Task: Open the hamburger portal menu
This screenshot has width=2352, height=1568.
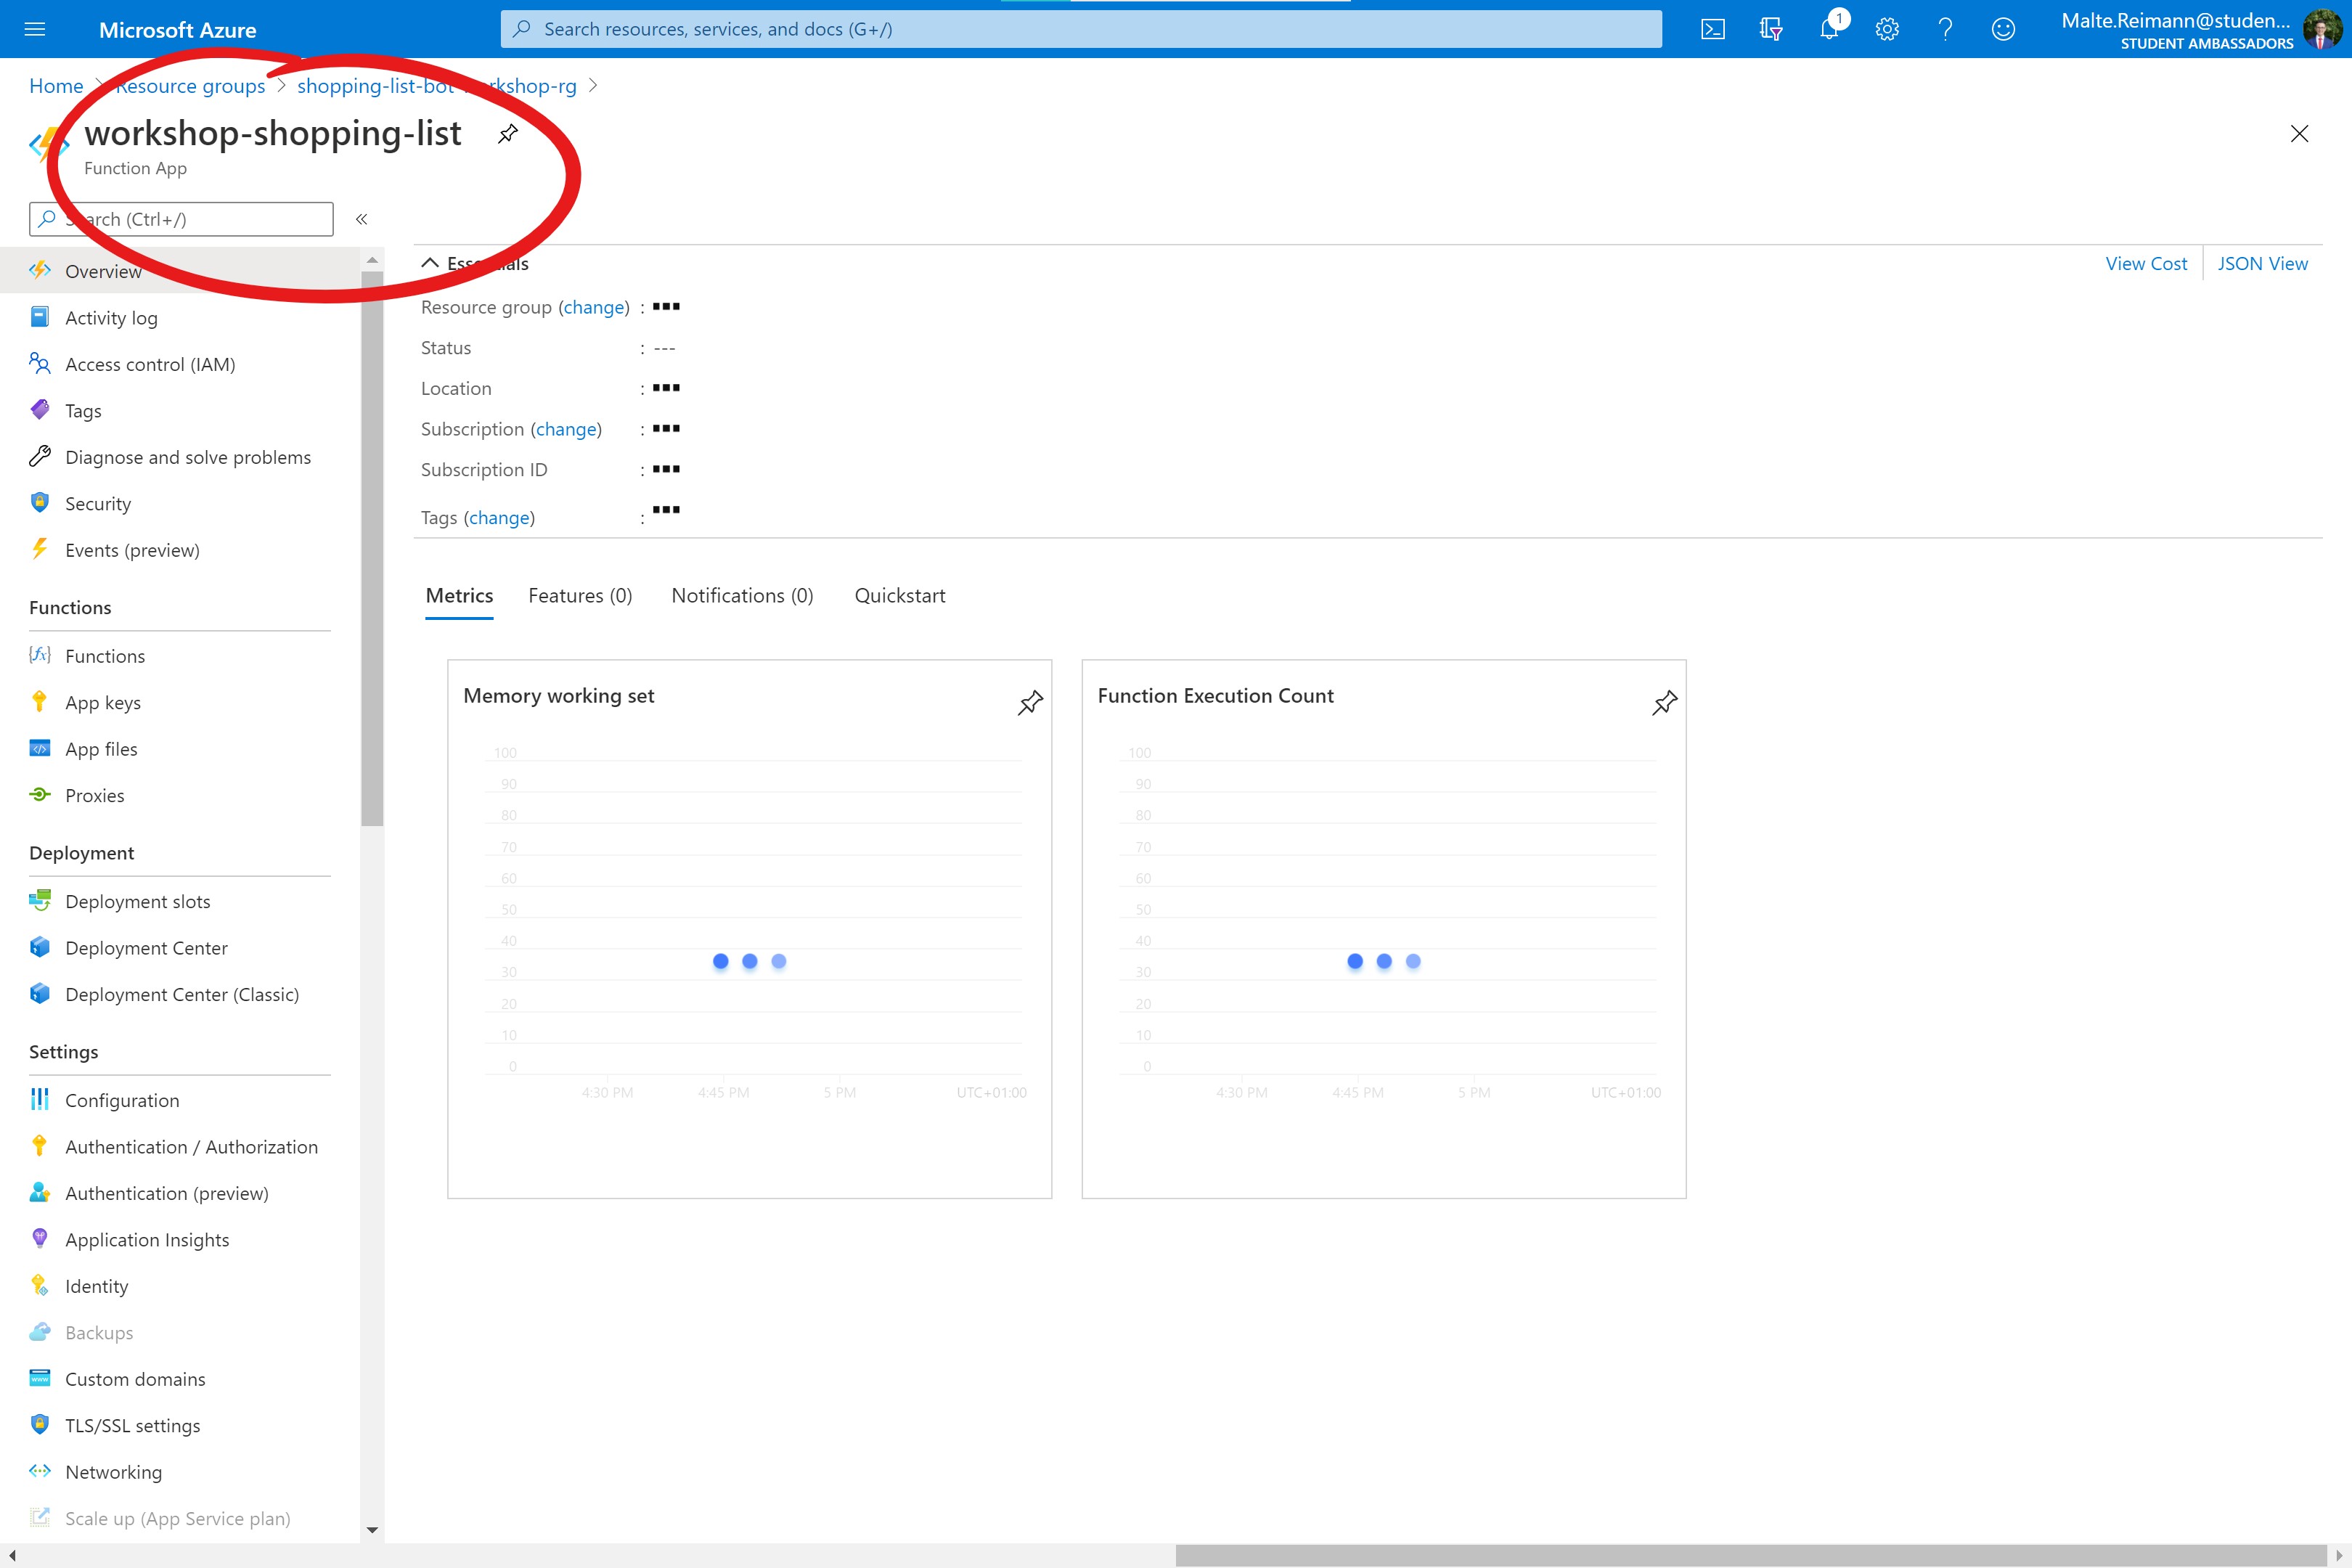Action: point(35,29)
